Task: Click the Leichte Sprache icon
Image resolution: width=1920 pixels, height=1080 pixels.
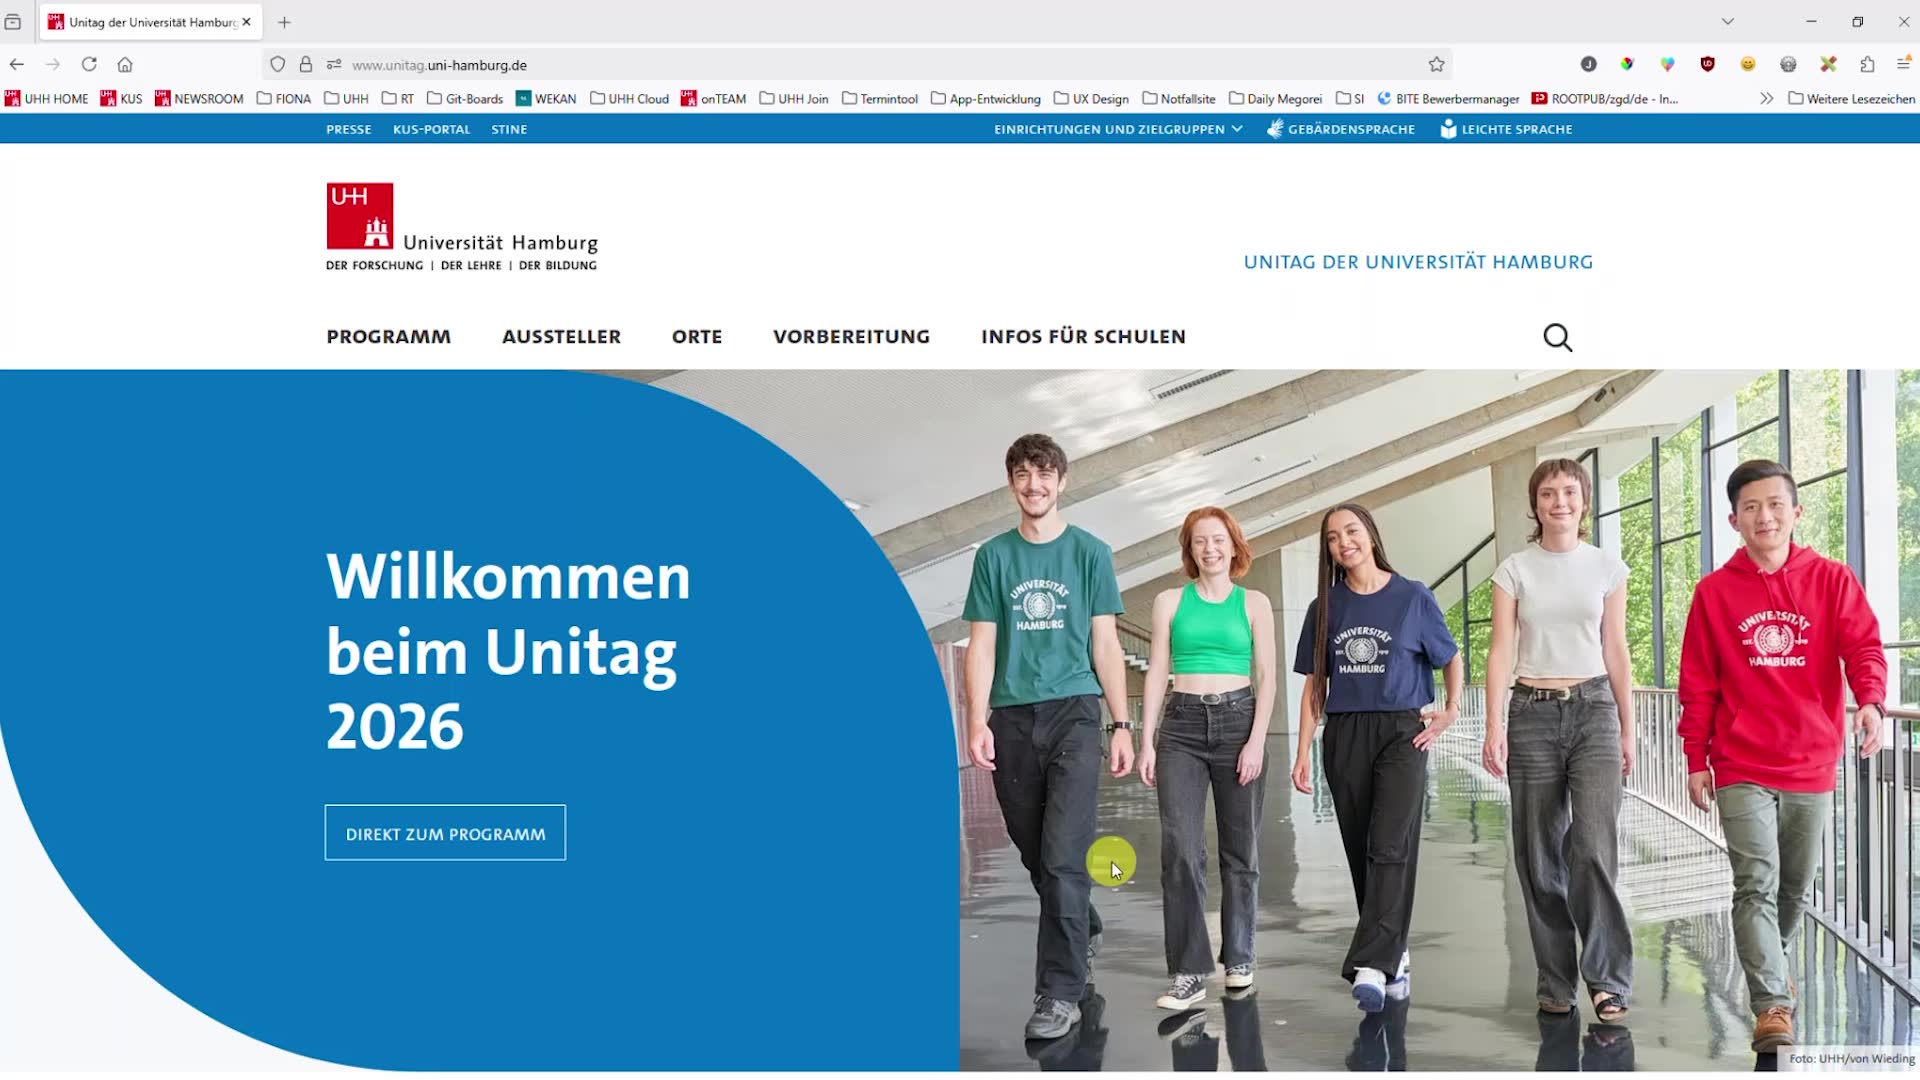Action: click(x=1447, y=129)
